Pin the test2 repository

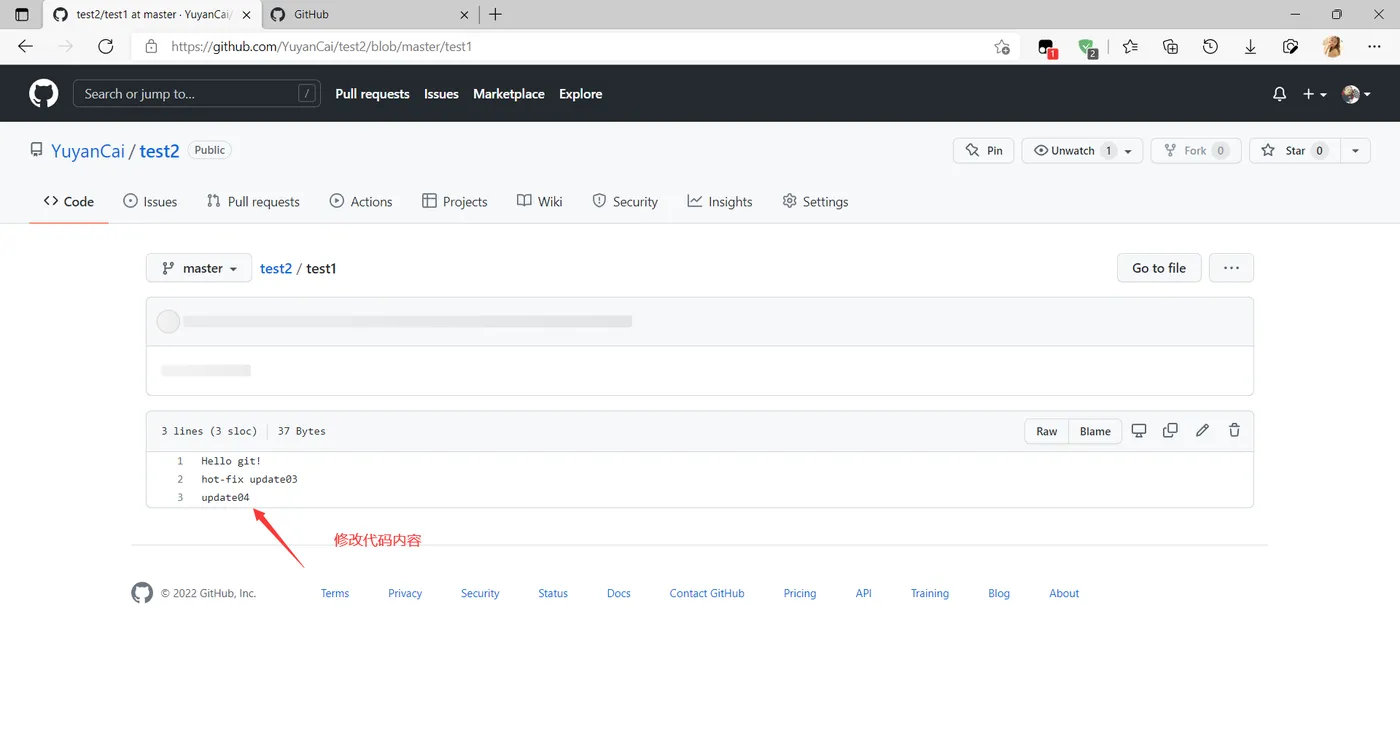point(984,151)
